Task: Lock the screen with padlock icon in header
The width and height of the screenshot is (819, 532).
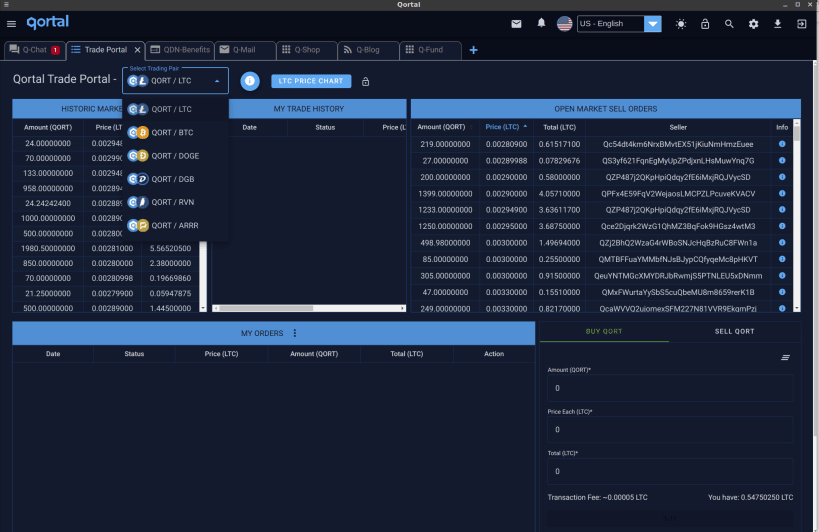Action: point(705,24)
